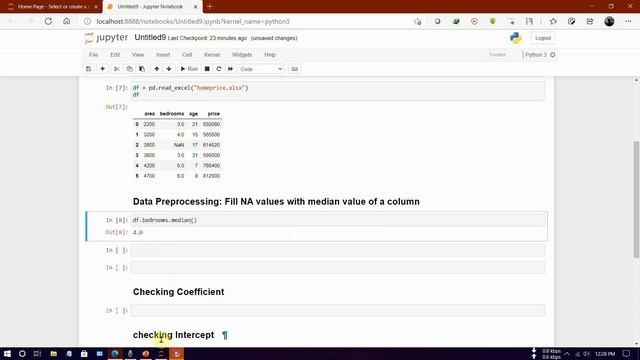The height and width of the screenshot is (360, 640).
Task: Move selected cell up with the arrow
Action: pyautogui.click(x=157, y=69)
